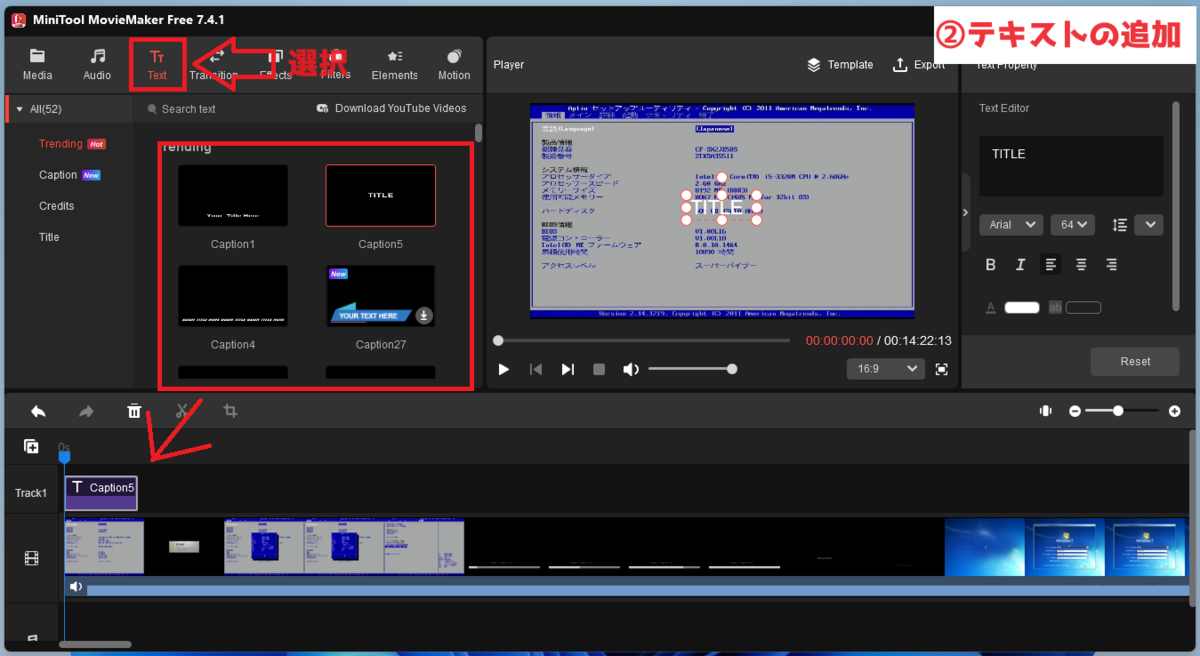Open the Media tab
This screenshot has height=656, width=1200.
tap(37, 64)
